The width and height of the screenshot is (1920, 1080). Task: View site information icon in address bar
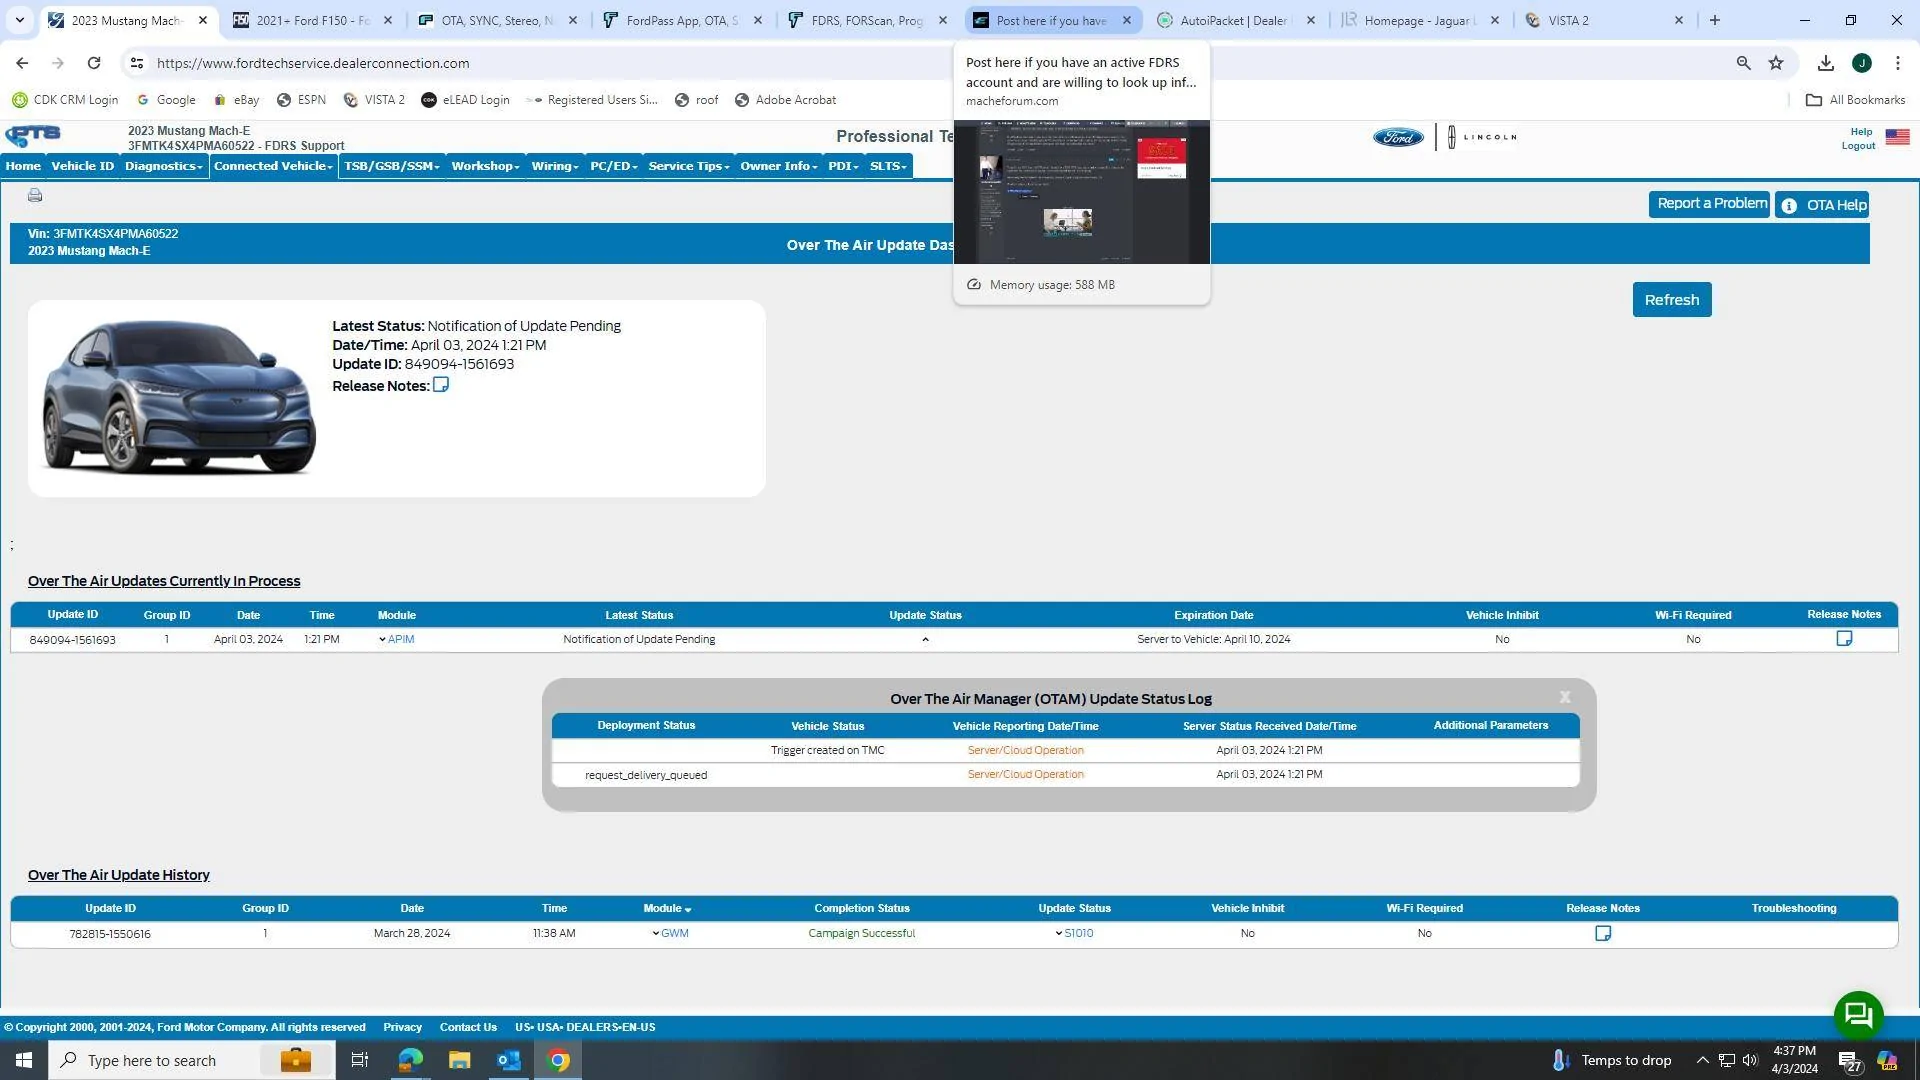point(137,63)
